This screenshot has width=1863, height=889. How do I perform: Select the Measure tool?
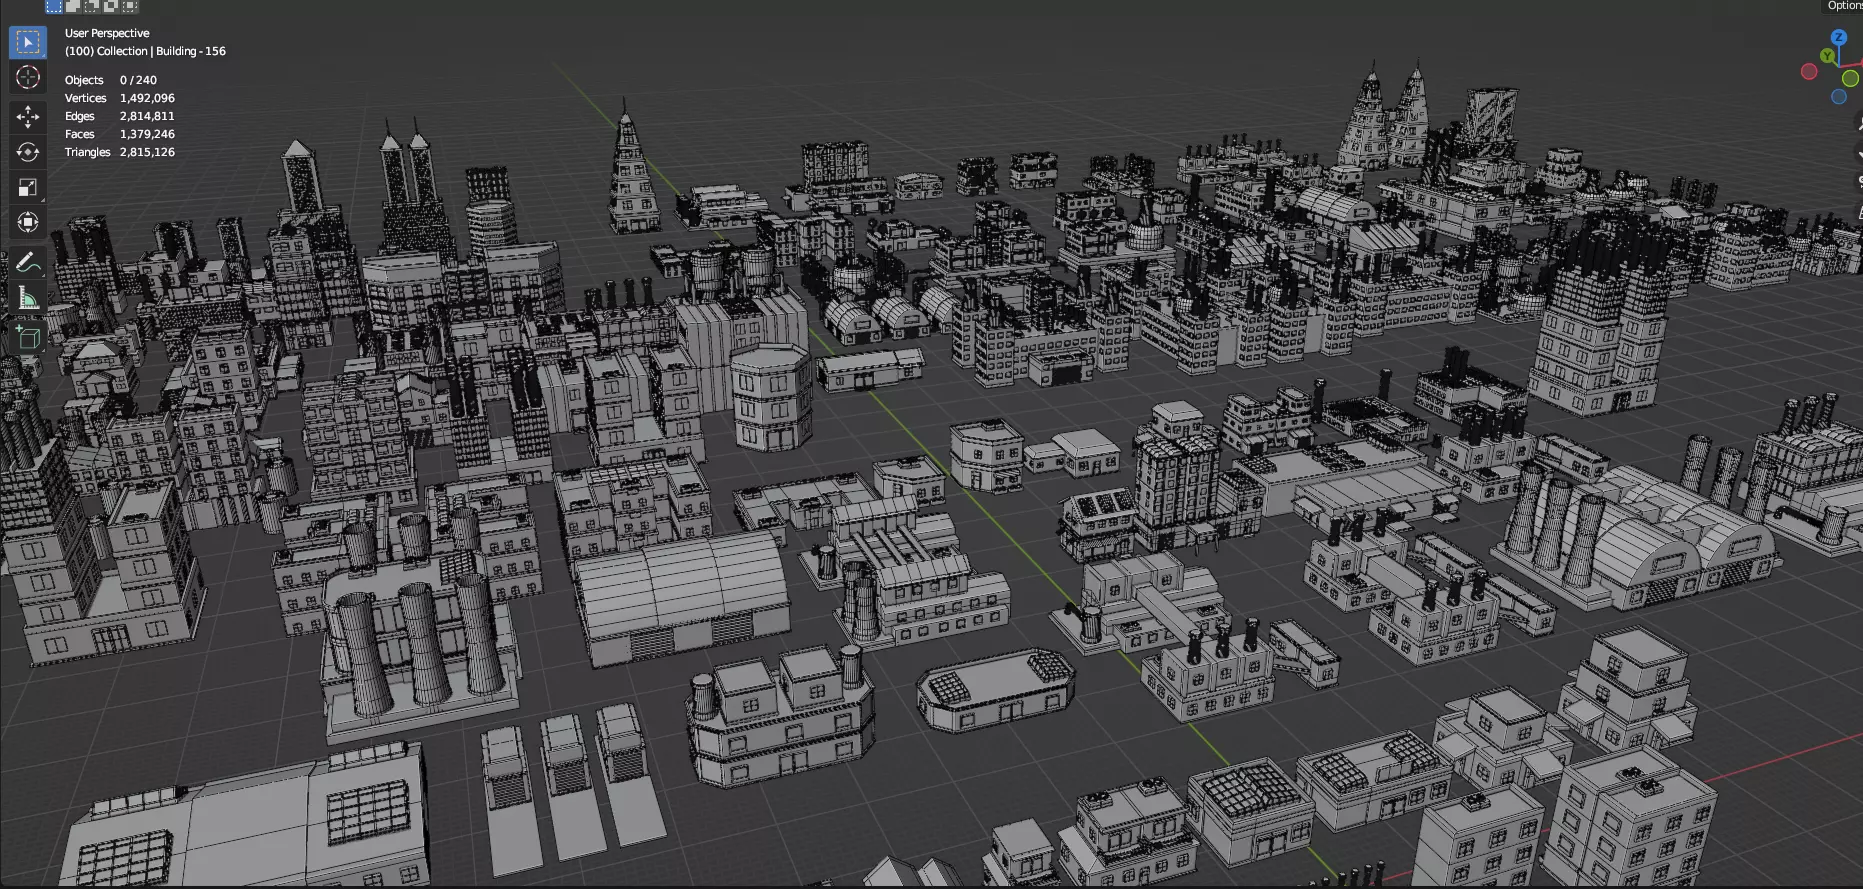pos(28,298)
